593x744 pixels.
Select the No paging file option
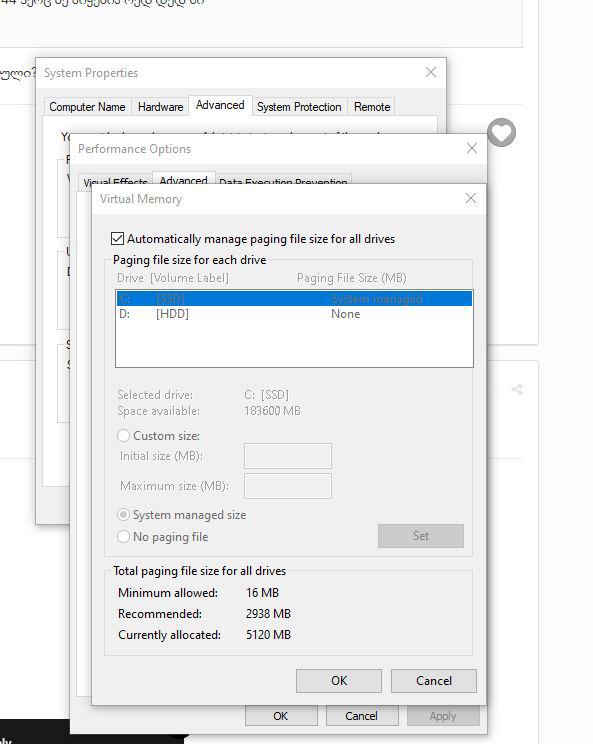pos(123,537)
